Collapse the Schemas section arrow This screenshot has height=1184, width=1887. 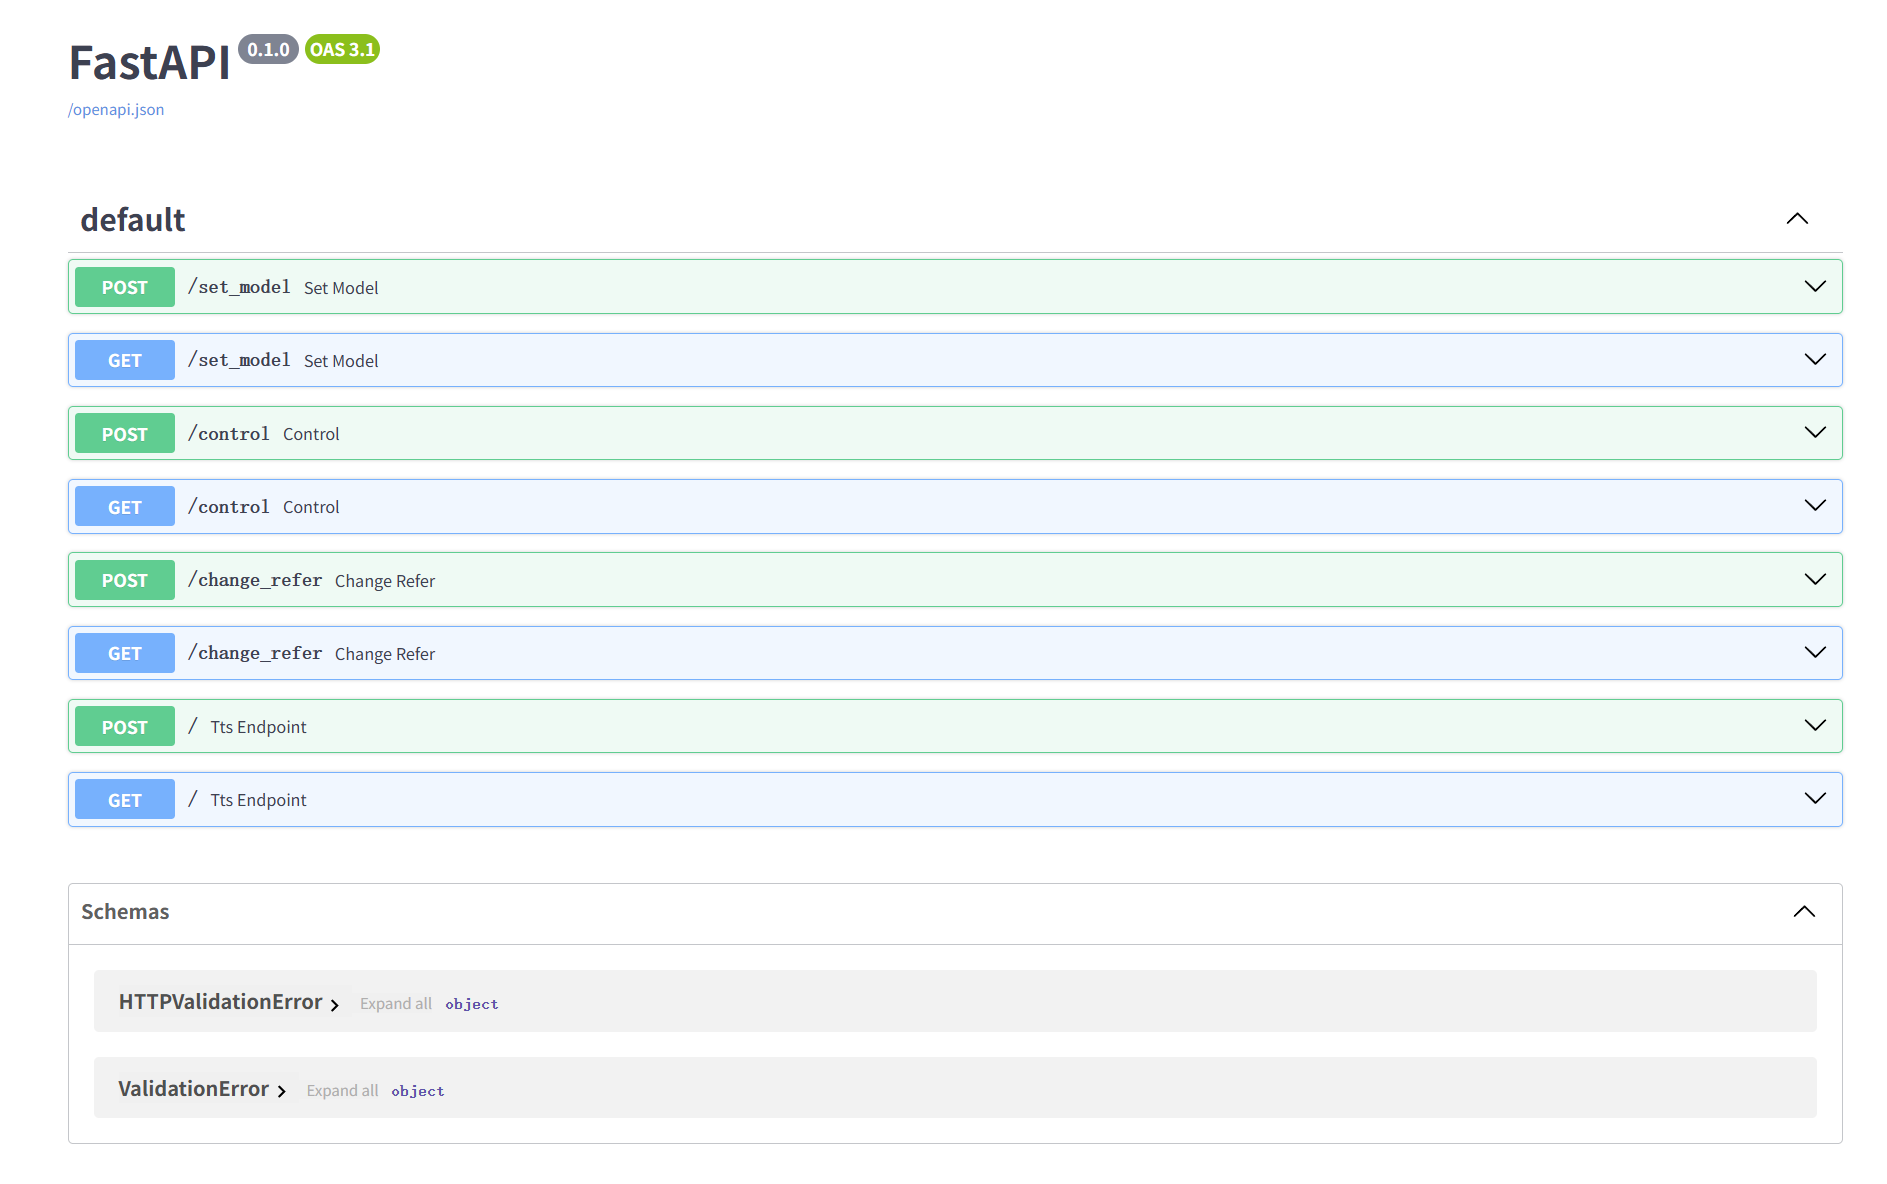(x=1804, y=912)
